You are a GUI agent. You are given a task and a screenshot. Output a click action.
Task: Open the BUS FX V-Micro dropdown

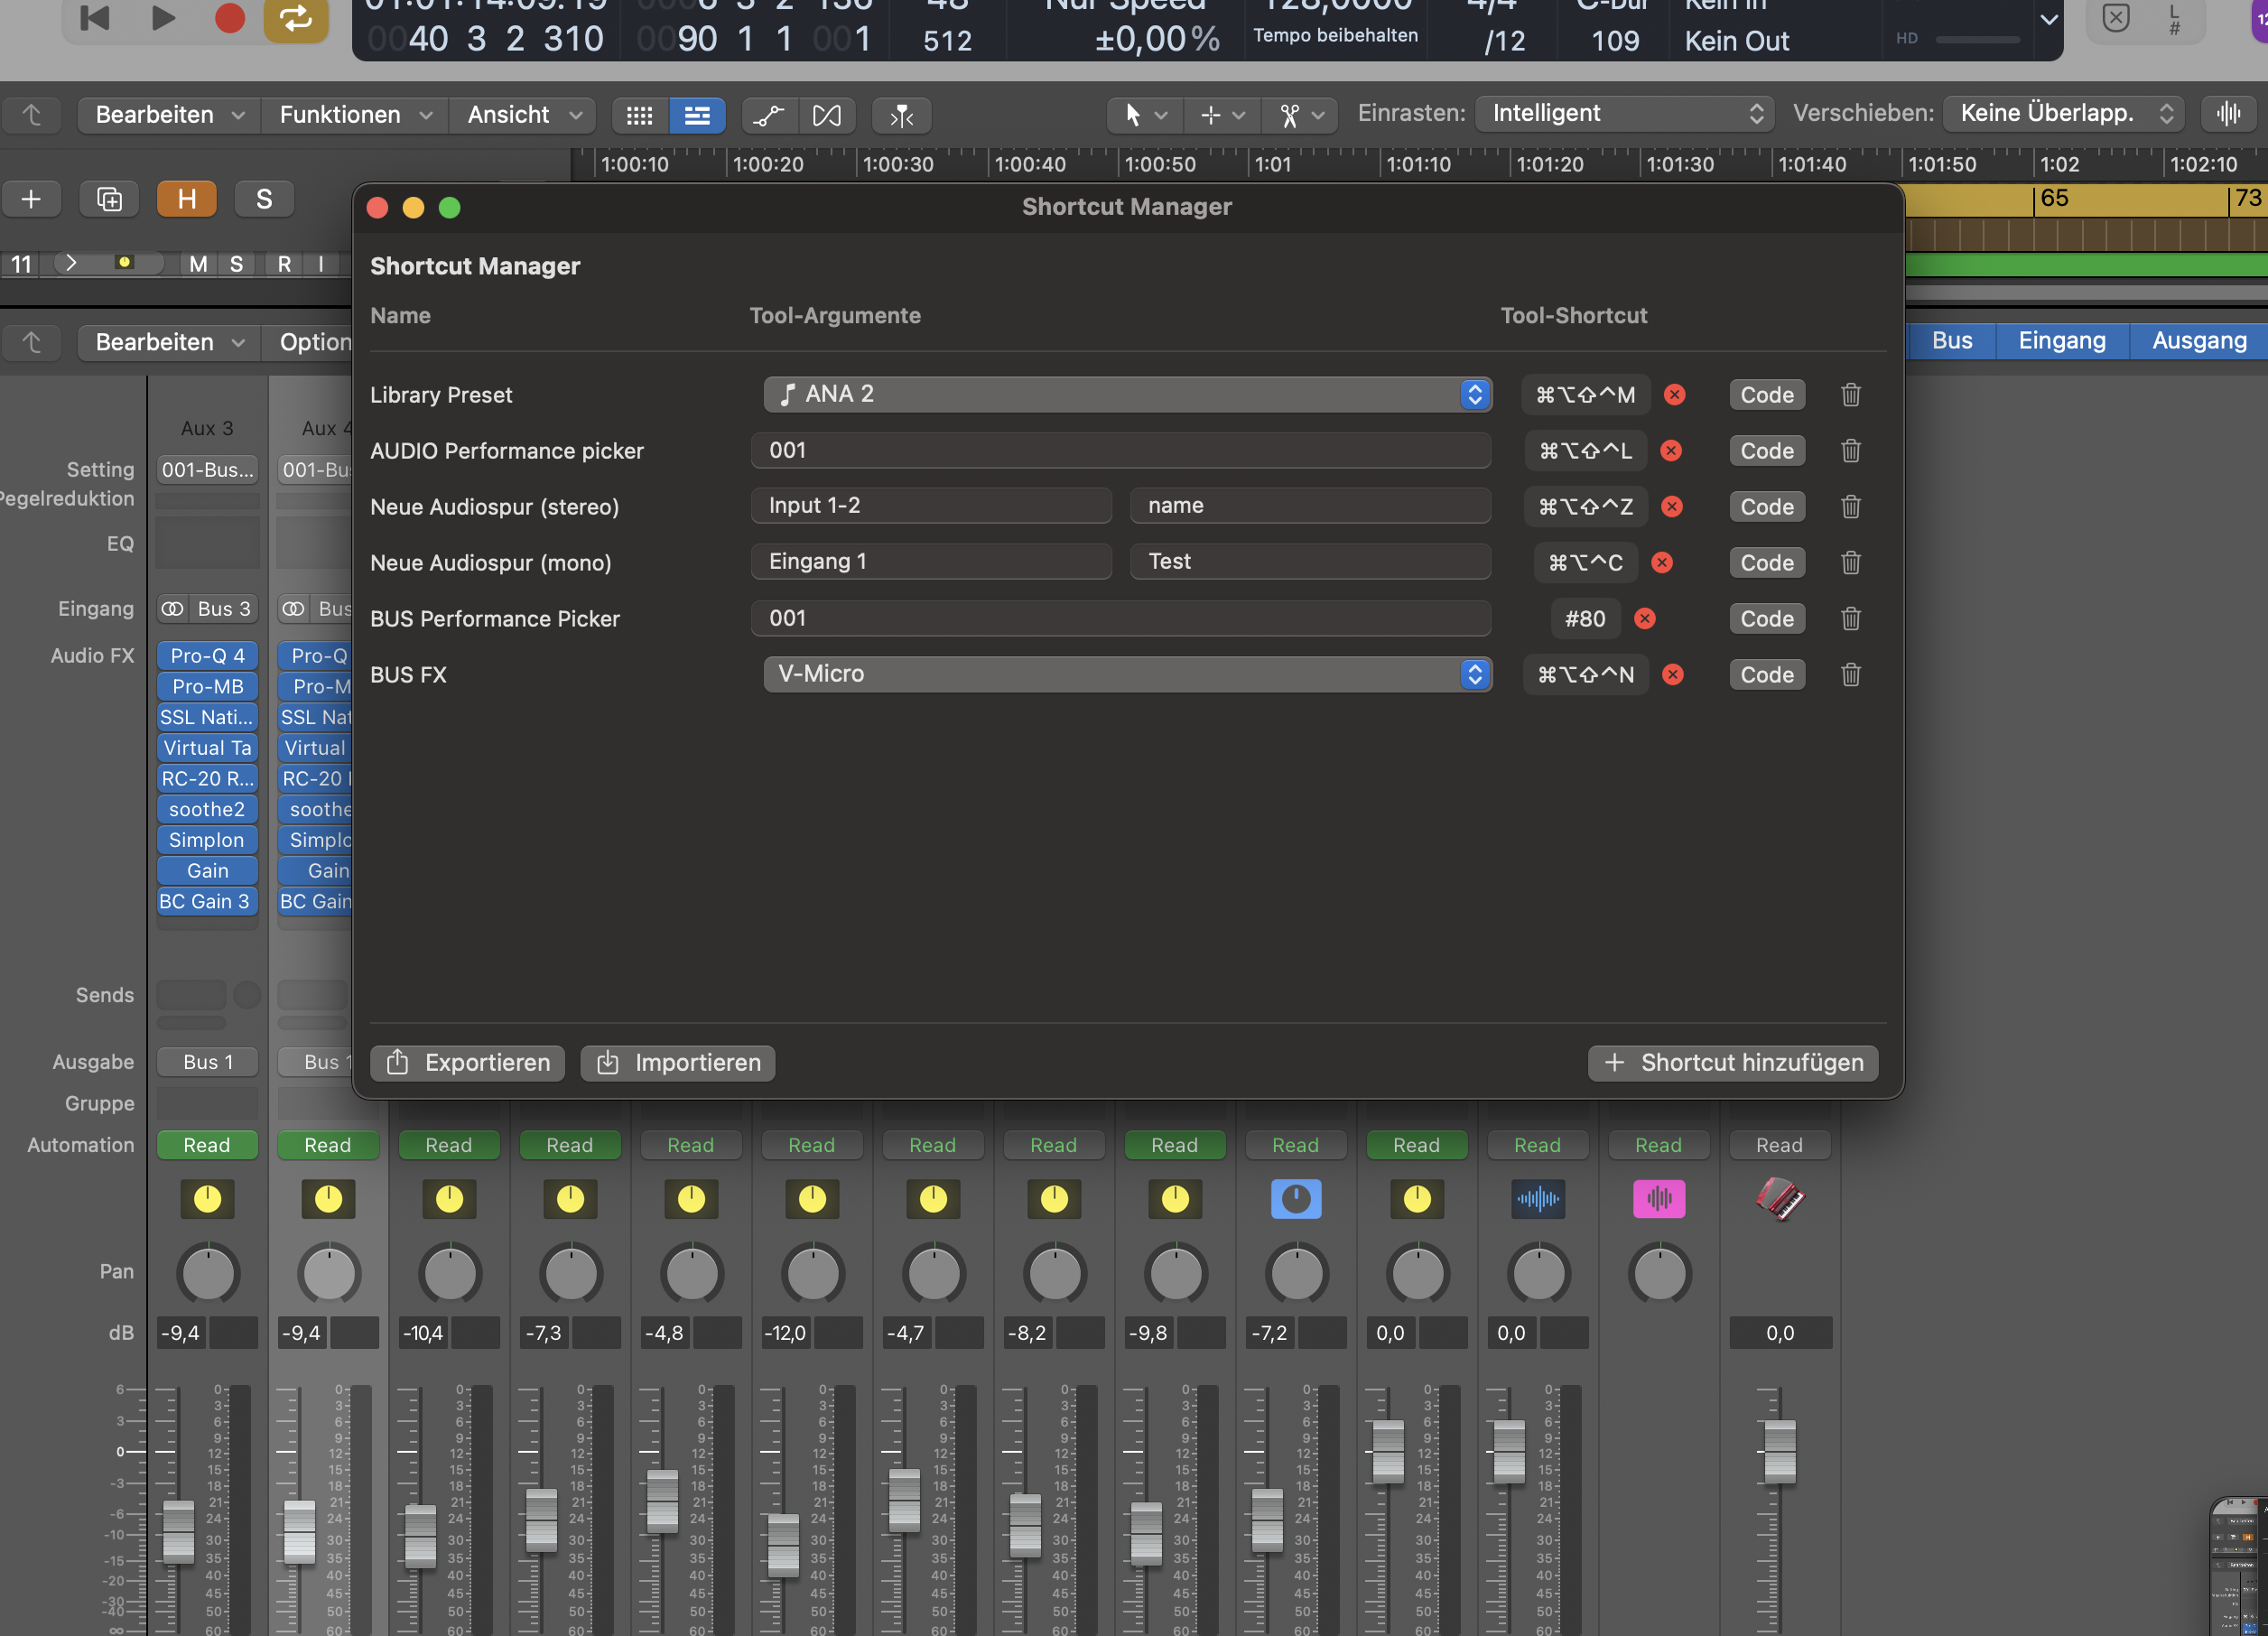coord(1127,674)
